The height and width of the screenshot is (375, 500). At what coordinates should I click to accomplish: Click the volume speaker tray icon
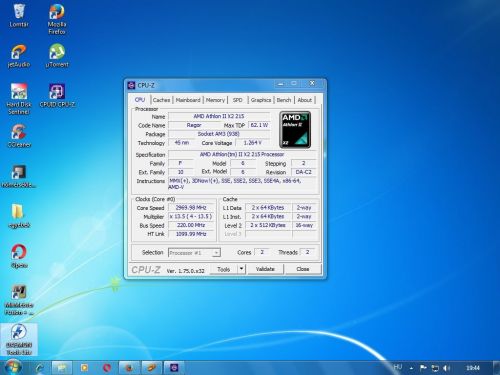pyautogui.click(x=446, y=368)
